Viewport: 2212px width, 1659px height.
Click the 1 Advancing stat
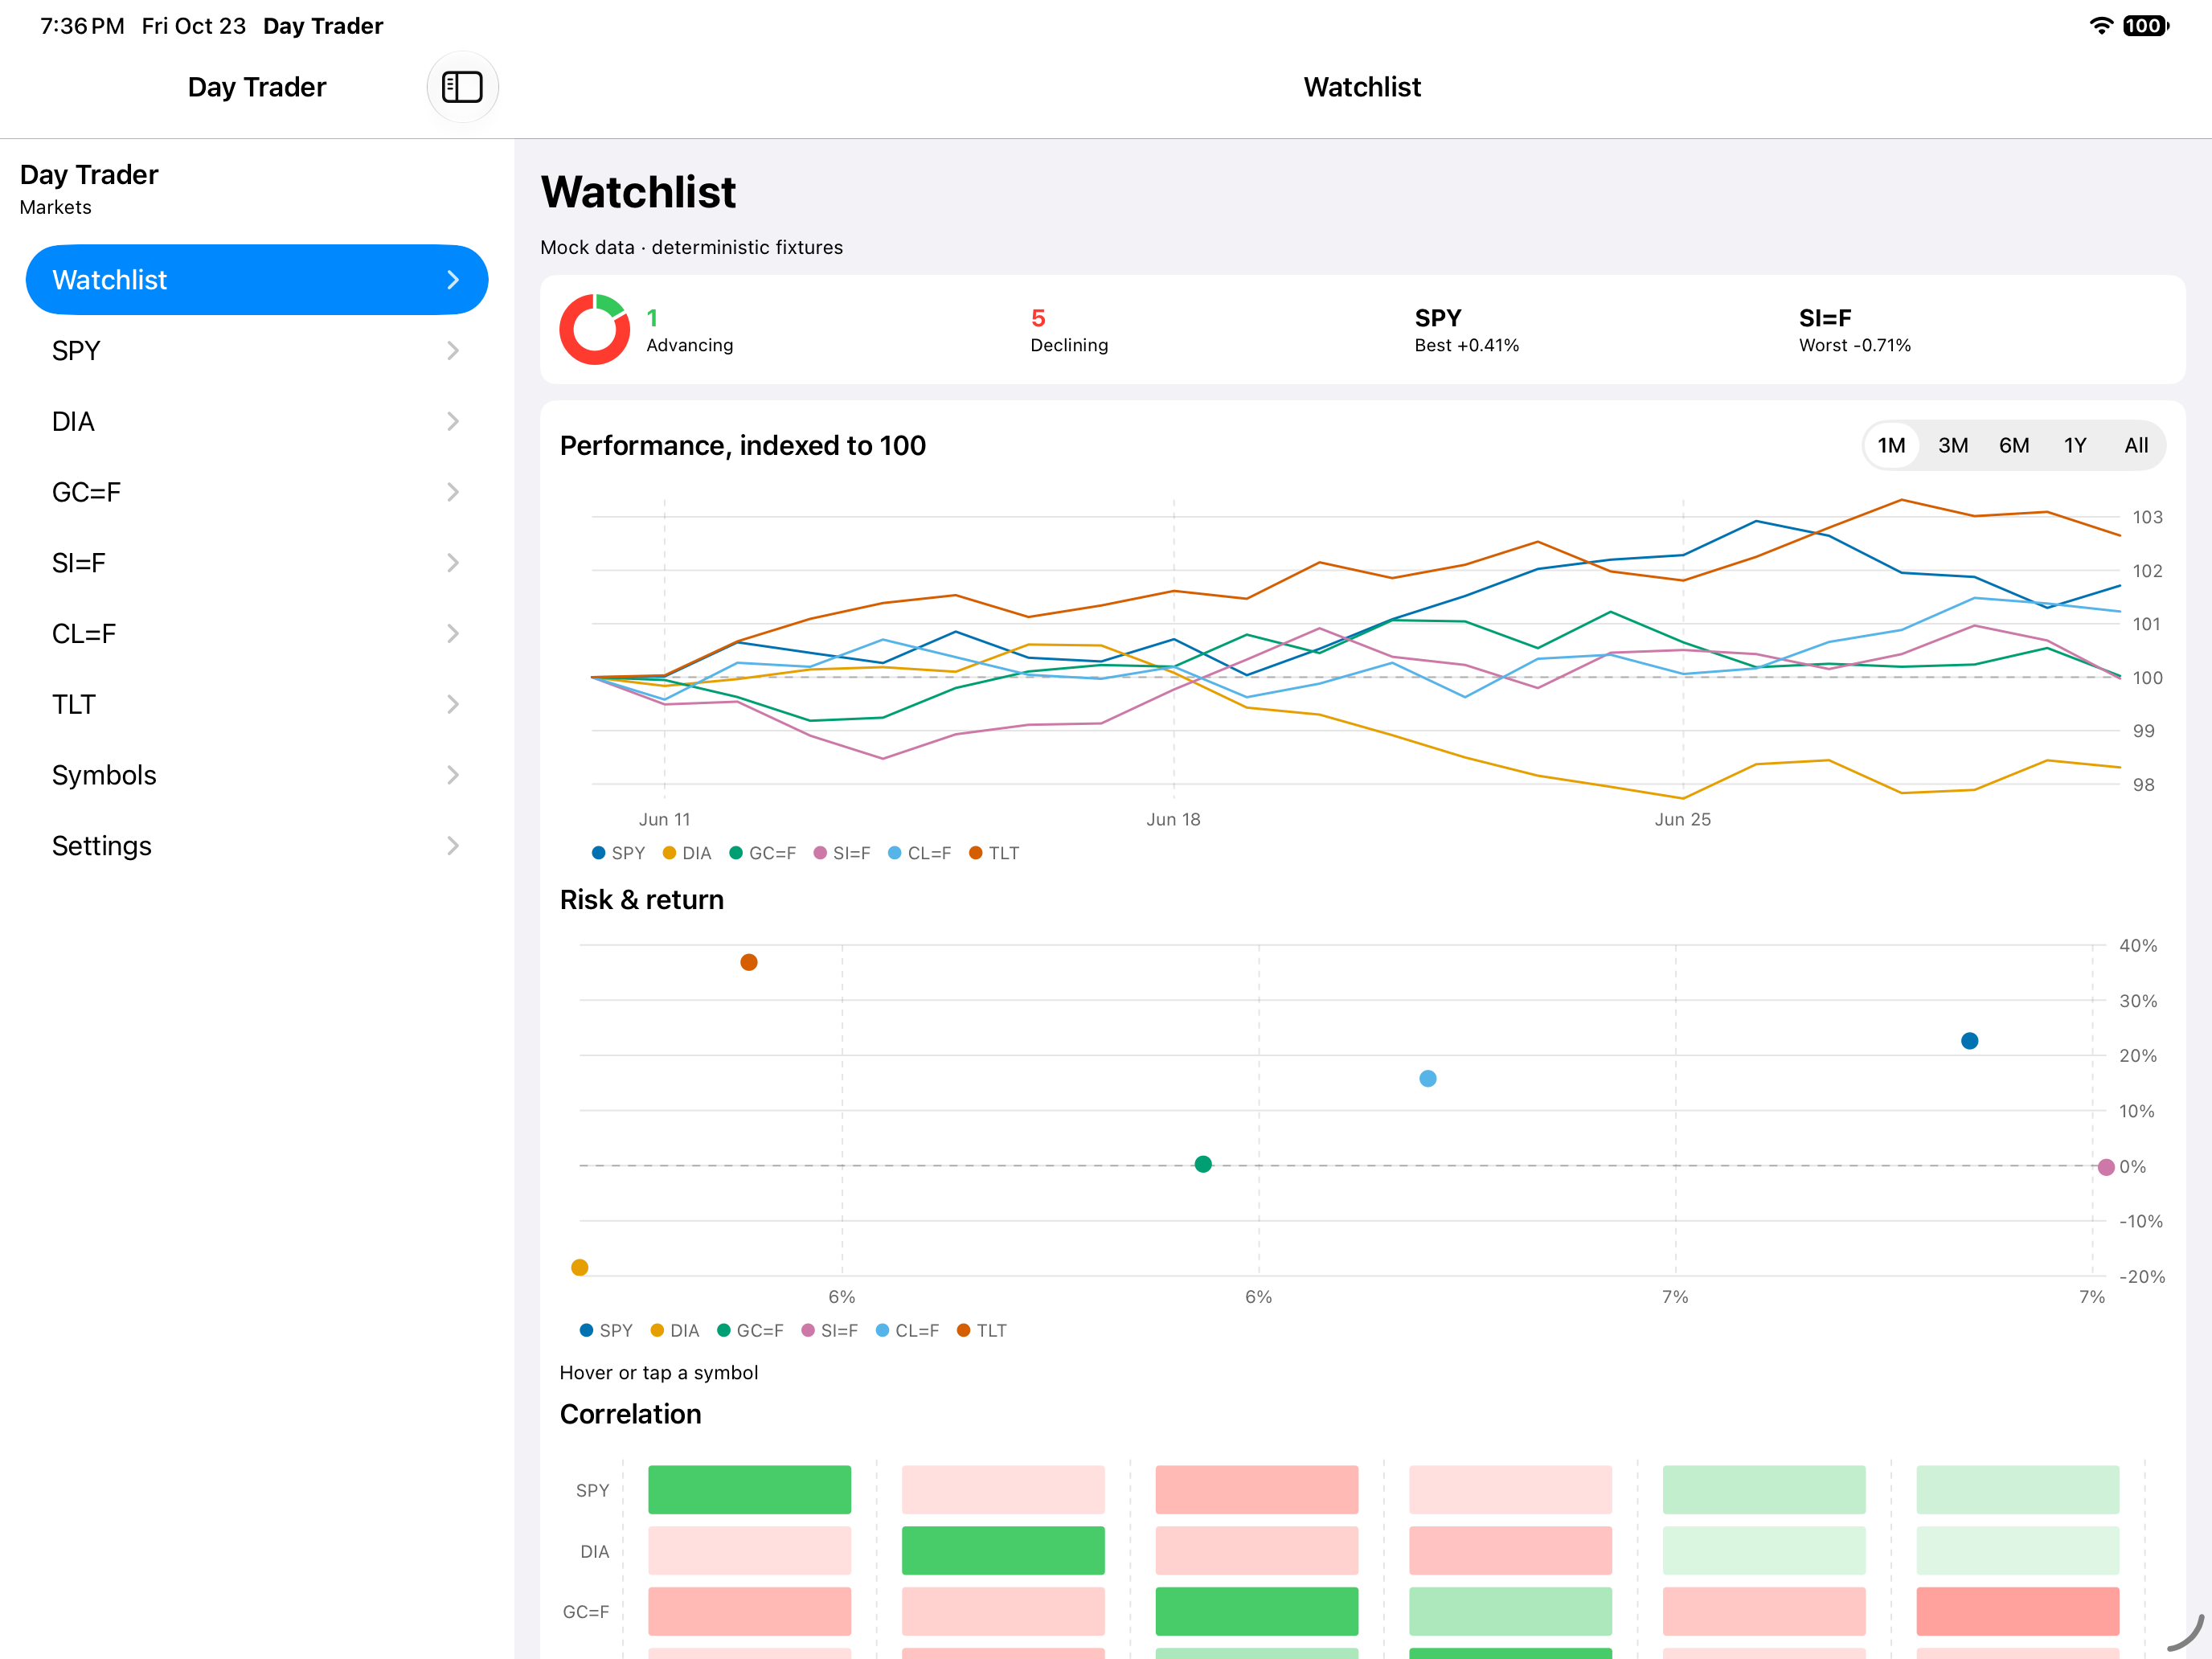[689, 330]
